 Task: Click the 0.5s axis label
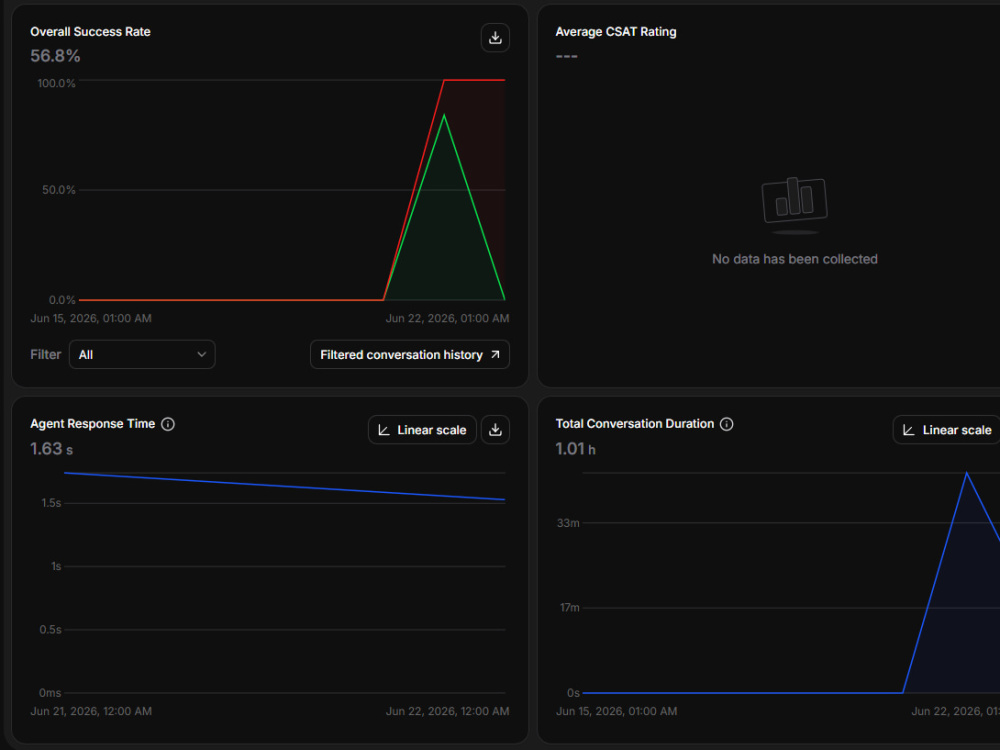click(50, 629)
